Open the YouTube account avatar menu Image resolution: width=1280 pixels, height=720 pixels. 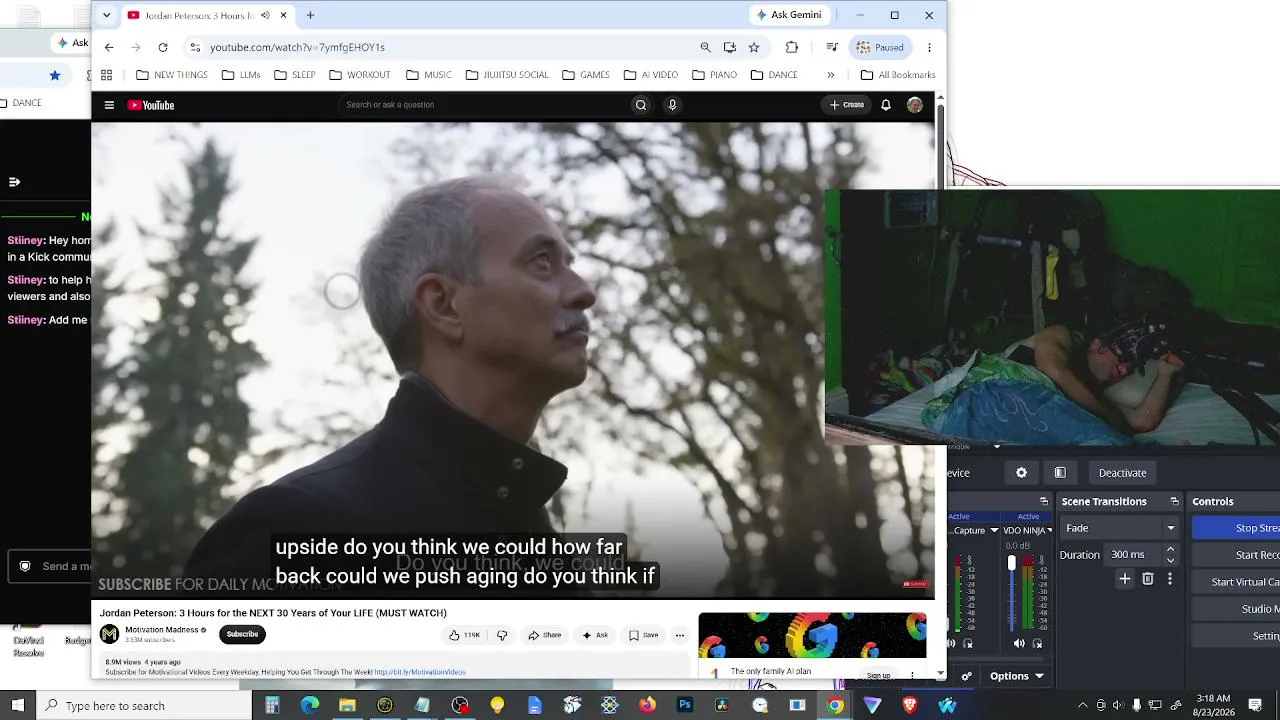[915, 105]
